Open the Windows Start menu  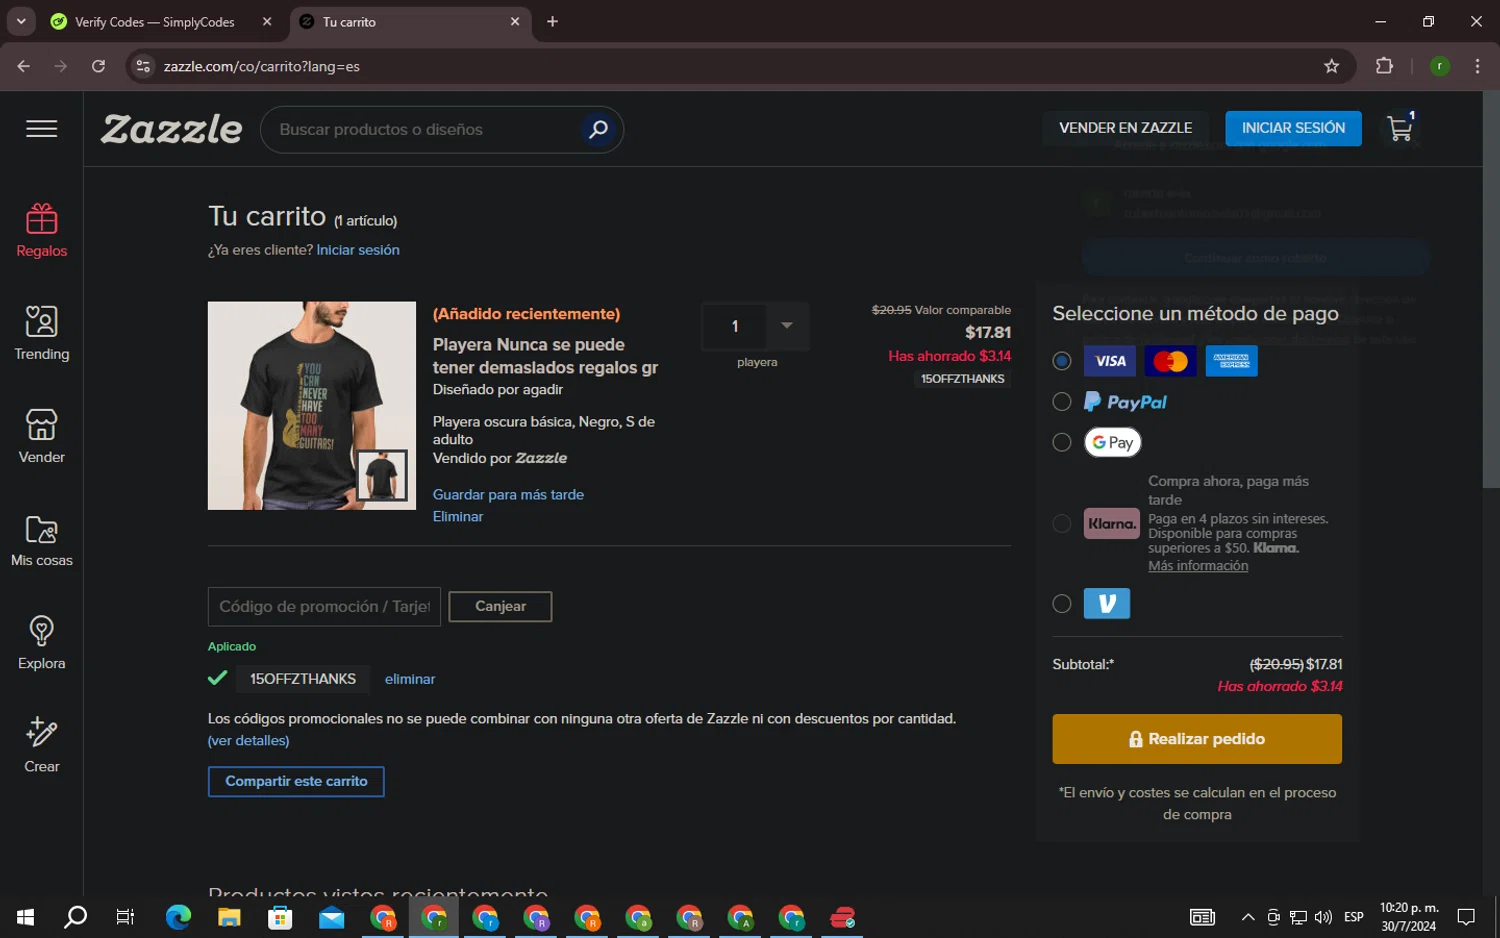pos(25,917)
